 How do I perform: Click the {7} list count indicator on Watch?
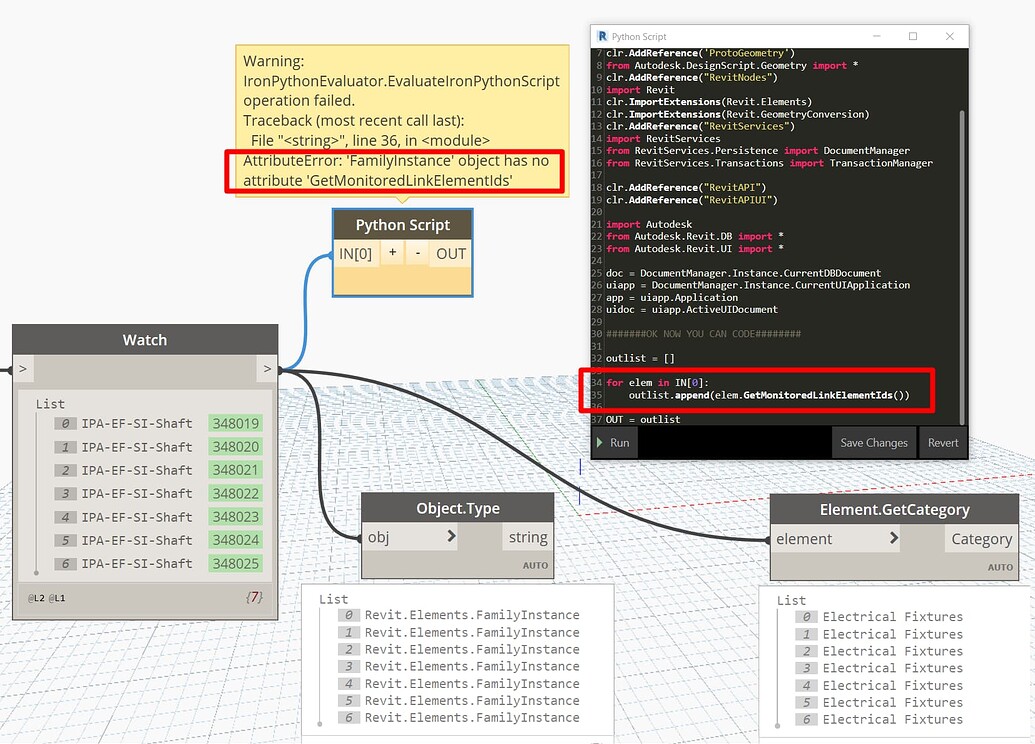tap(255, 598)
